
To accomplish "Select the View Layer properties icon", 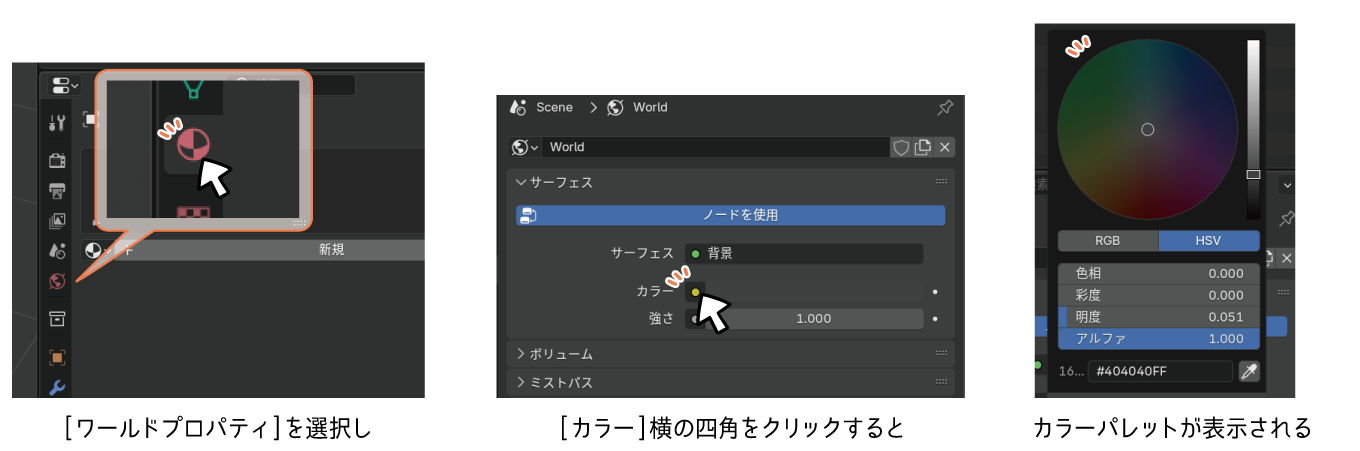I will 58,221.
